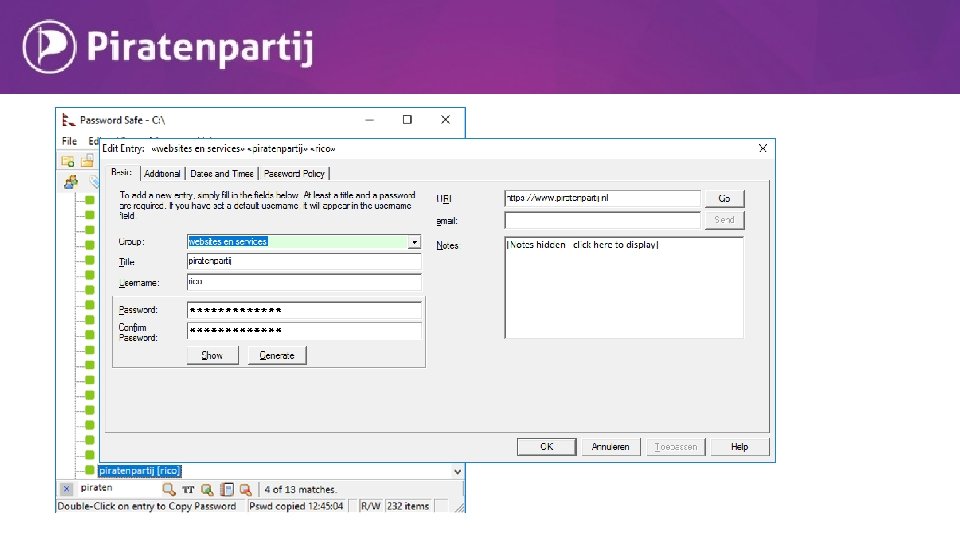
Task: Open the find results report icon
Action: 227,489
